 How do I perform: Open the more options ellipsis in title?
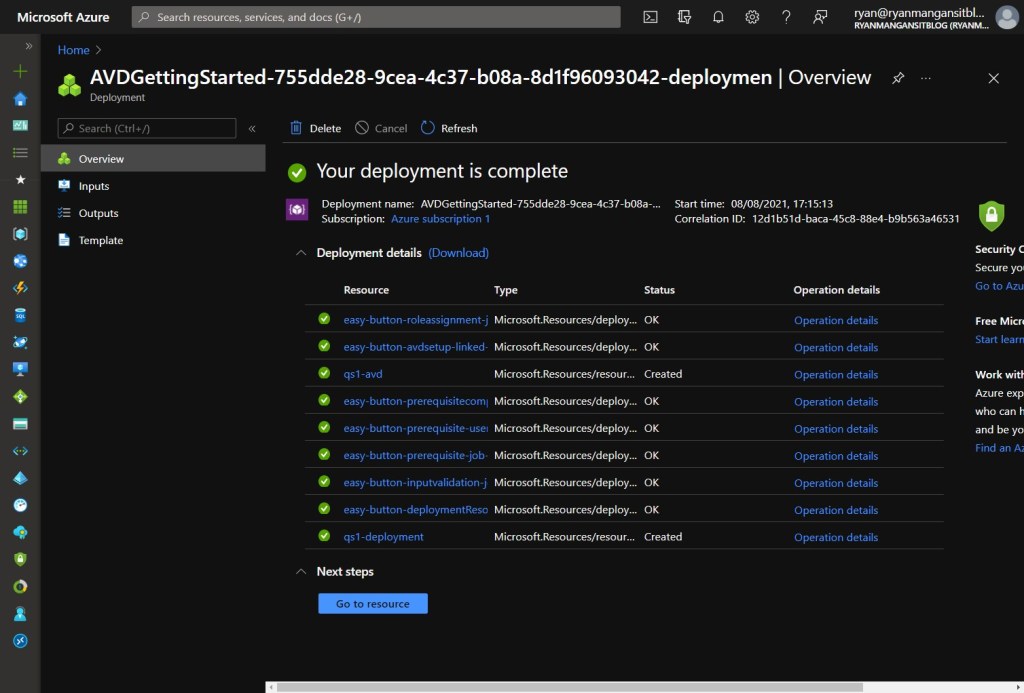[925, 78]
